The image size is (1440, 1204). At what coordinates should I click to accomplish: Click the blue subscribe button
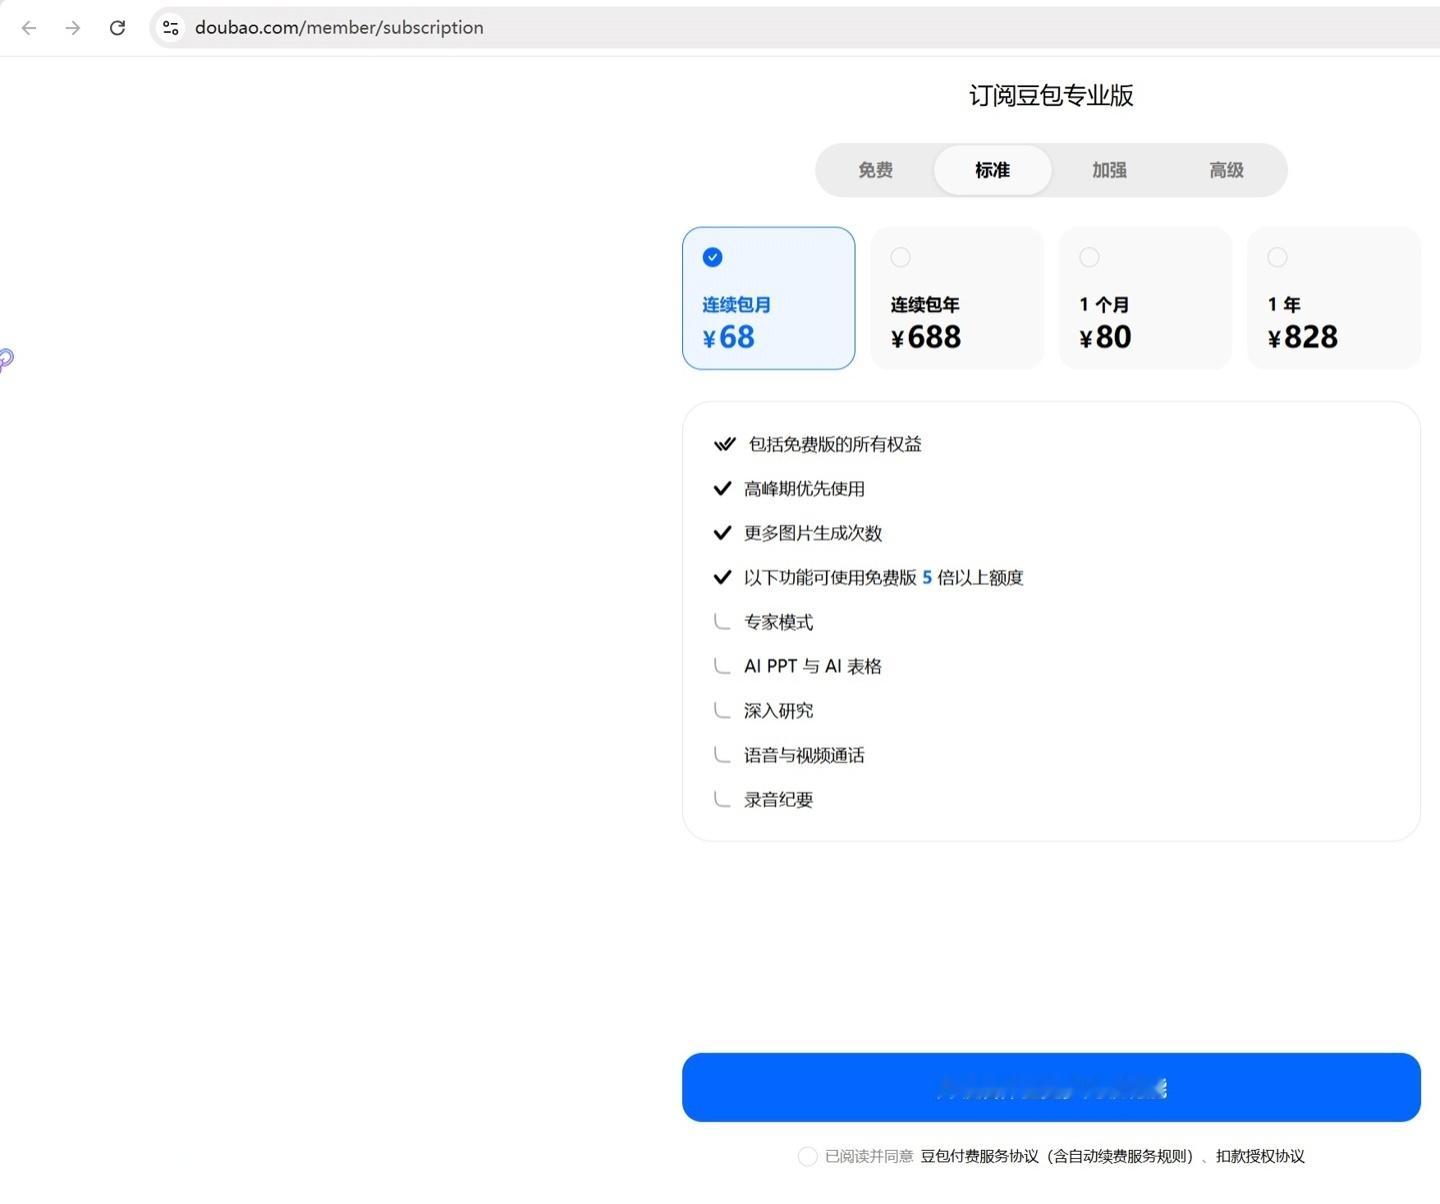[x=1051, y=1087]
